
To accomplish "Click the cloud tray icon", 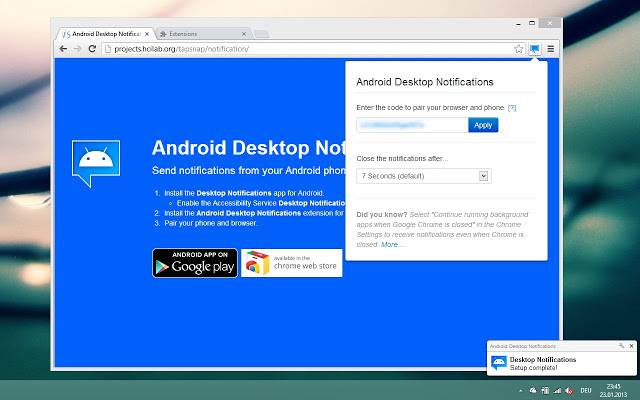I will pyautogui.click(x=533, y=391).
